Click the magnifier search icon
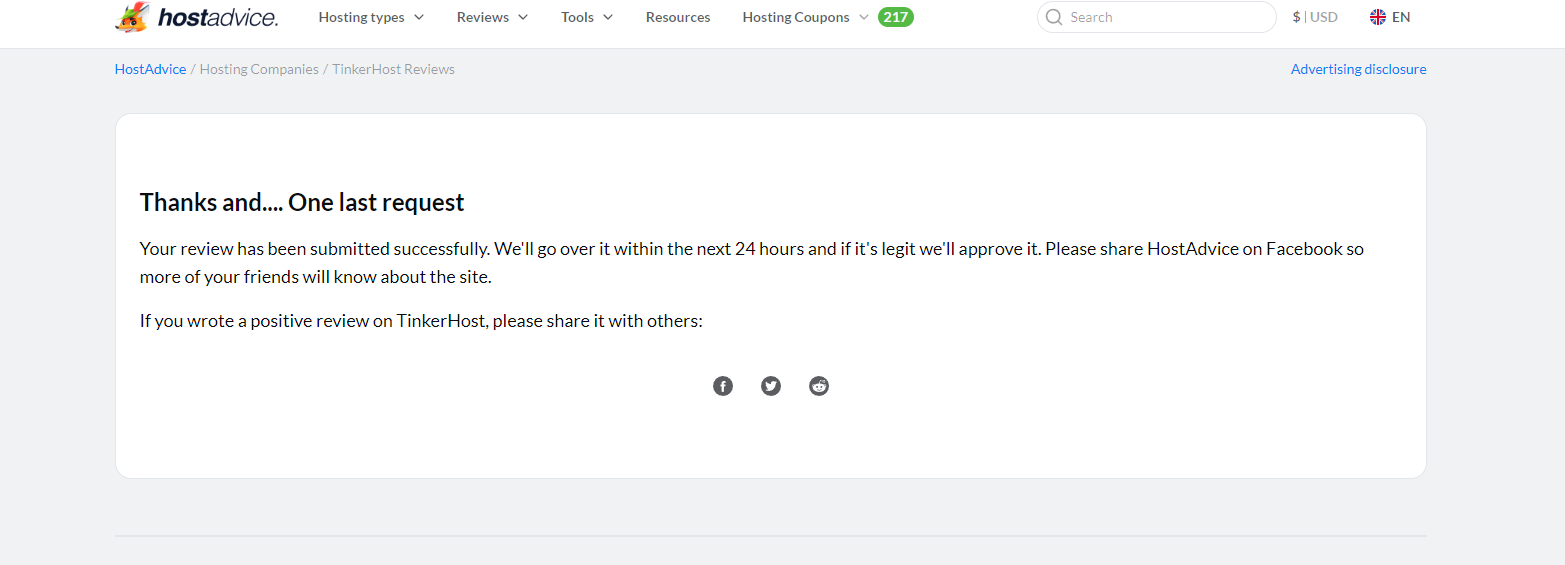Viewport: 1565px width, 565px height. click(x=1054, y=17)
